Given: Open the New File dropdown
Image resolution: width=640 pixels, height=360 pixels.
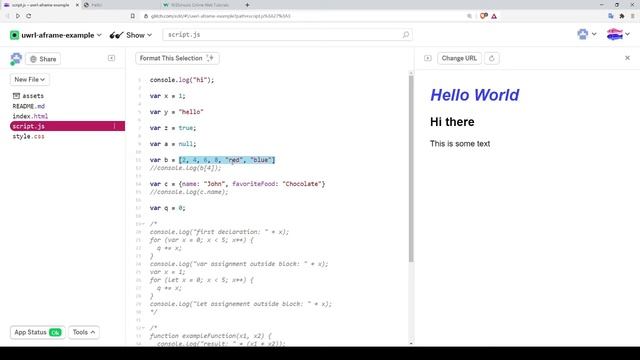Looking at the screenshot, I should coord(29,79).
